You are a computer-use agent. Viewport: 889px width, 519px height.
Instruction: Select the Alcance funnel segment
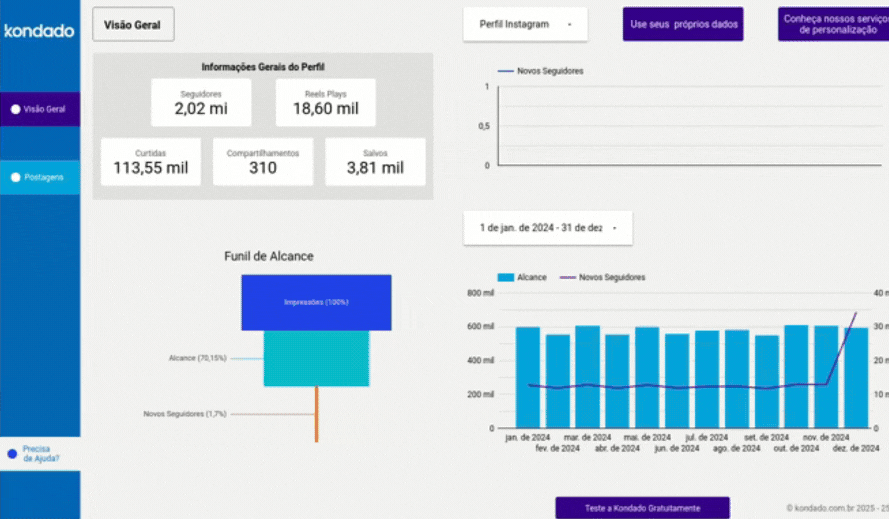316,358
